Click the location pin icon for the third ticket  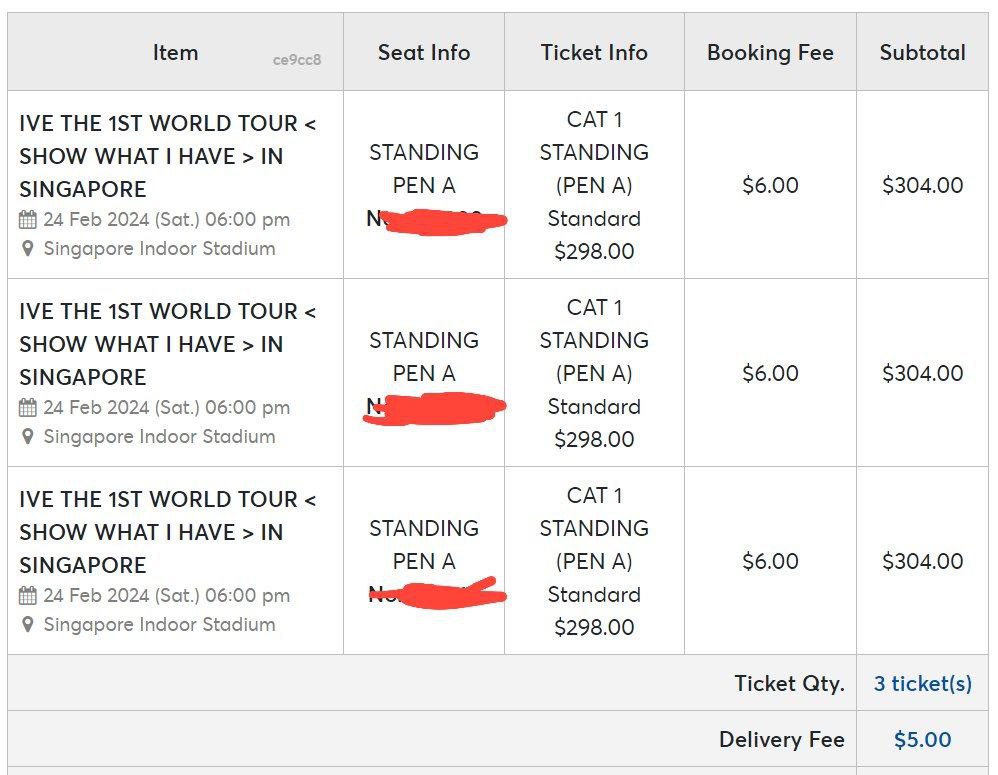click(28, 625)
